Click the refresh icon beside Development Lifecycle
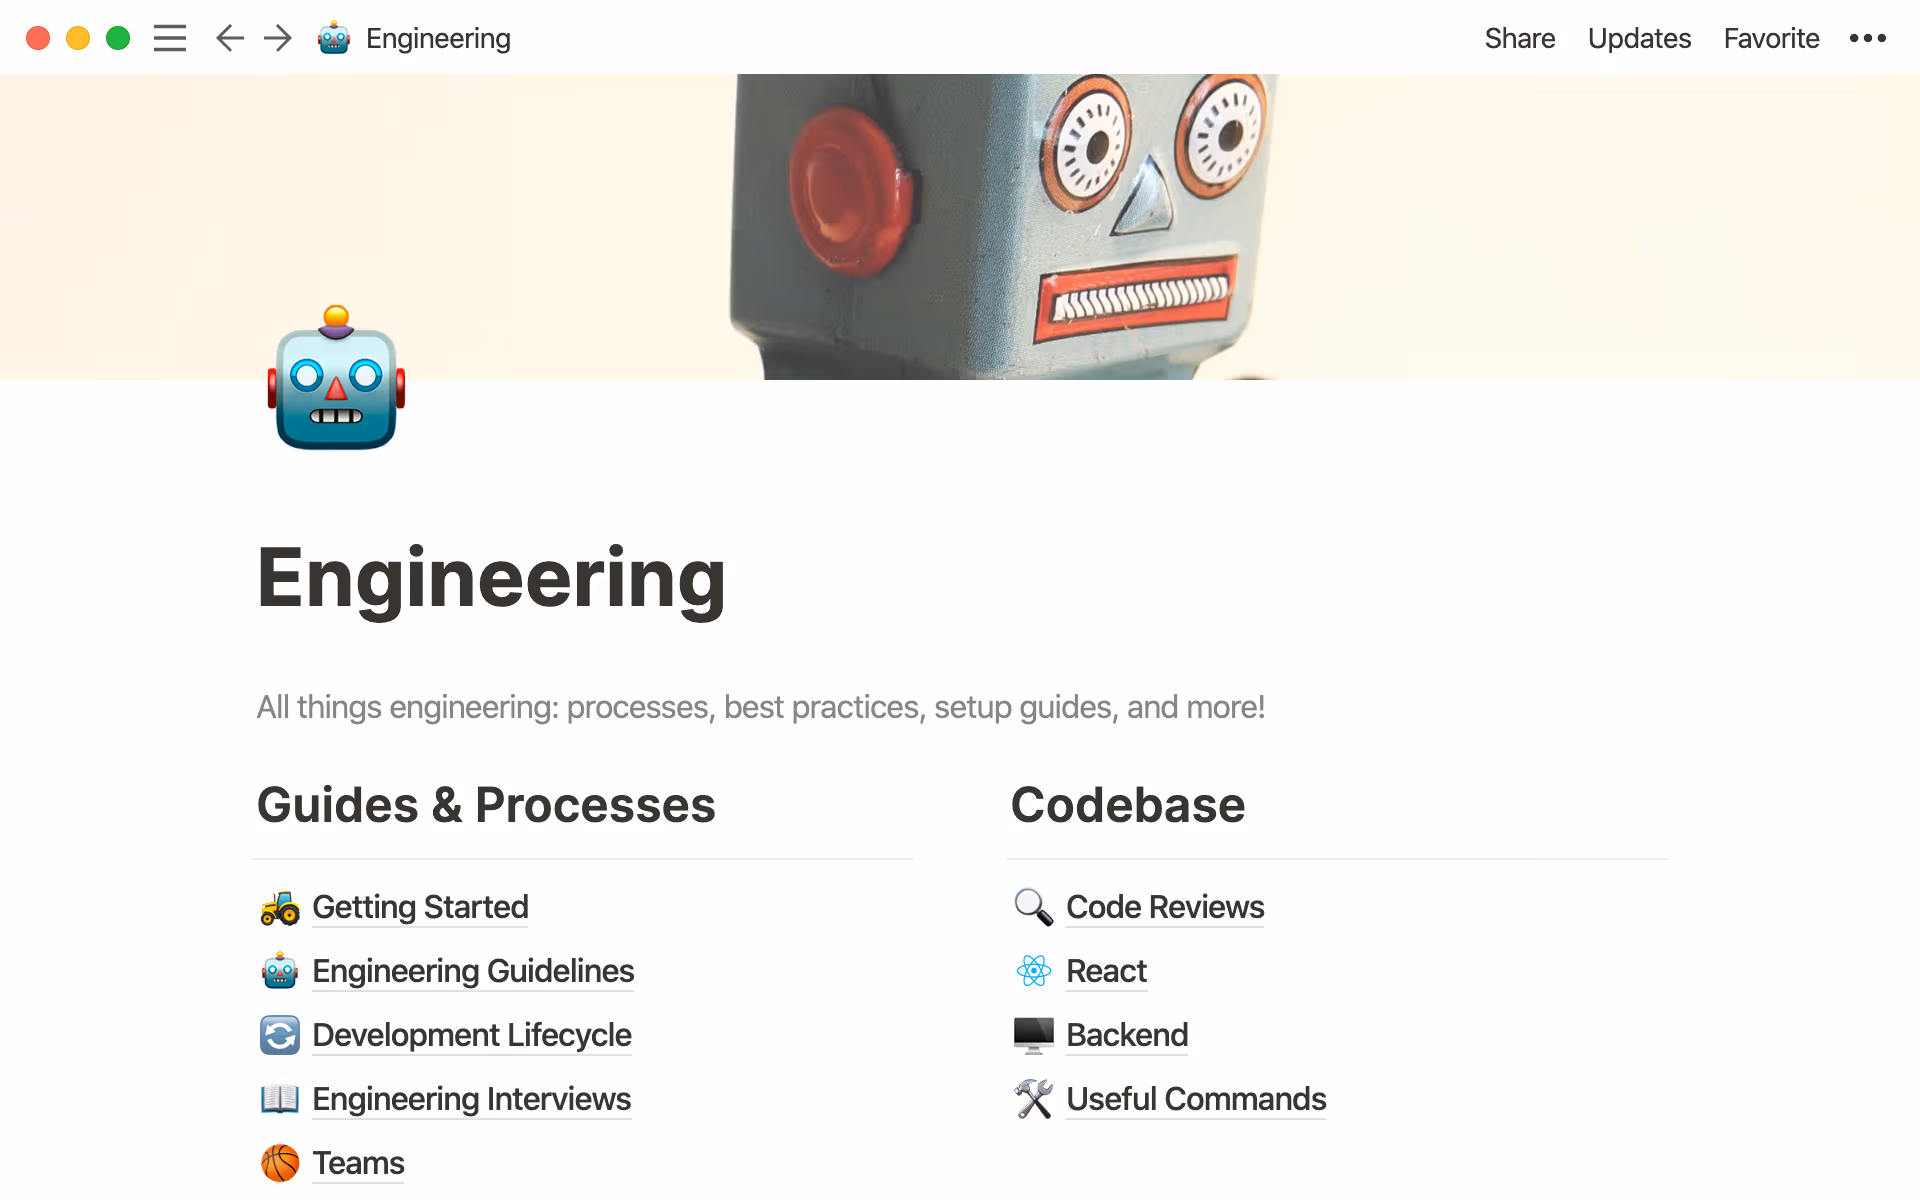Image resolution: width=1920 pixels, height=1200 pixels. 279,1035
